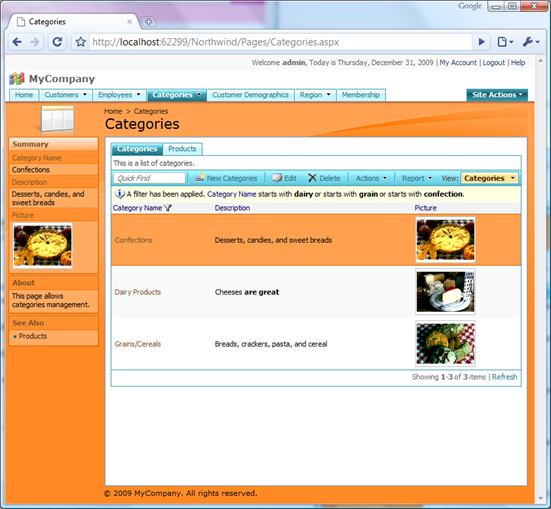Open the View Categories combo box

(x=489, y=178)
